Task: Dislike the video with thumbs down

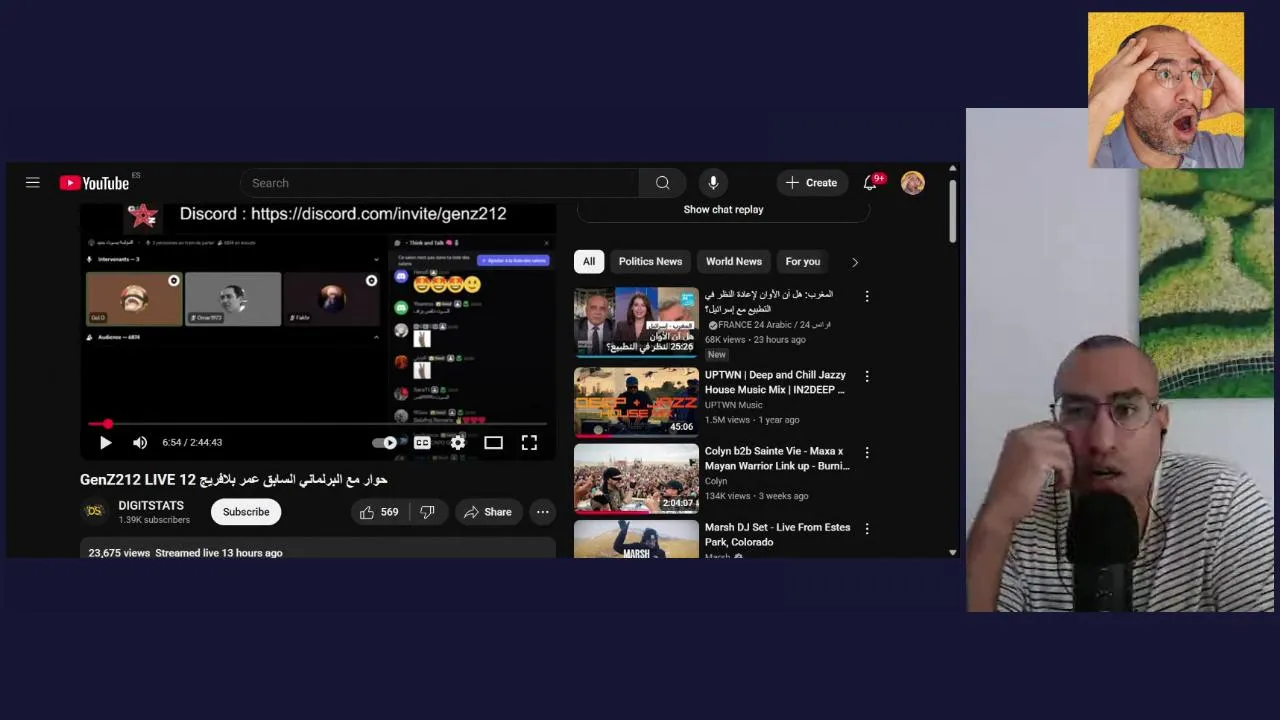Action: coord(427,512)
